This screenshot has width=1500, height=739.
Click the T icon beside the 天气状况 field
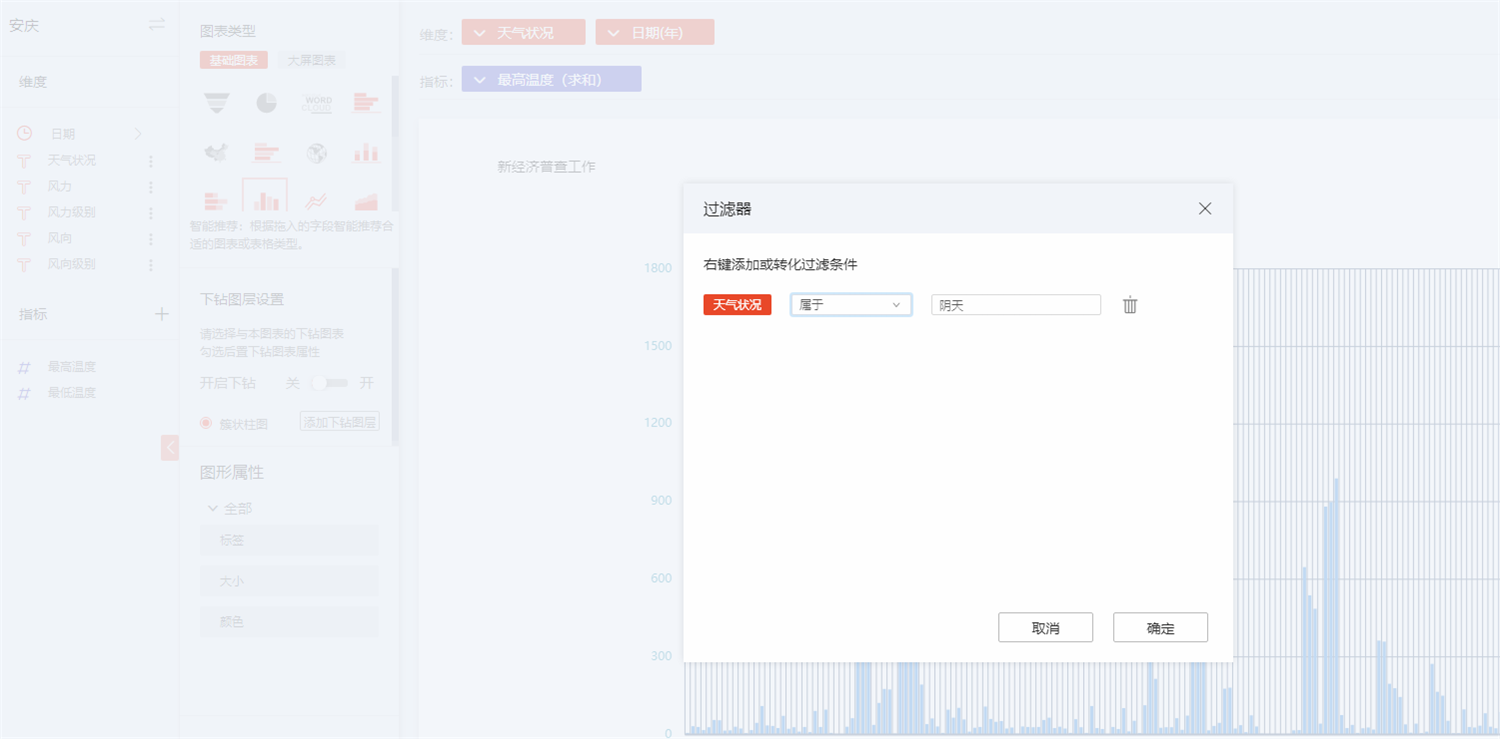click(x=24, y=160)
